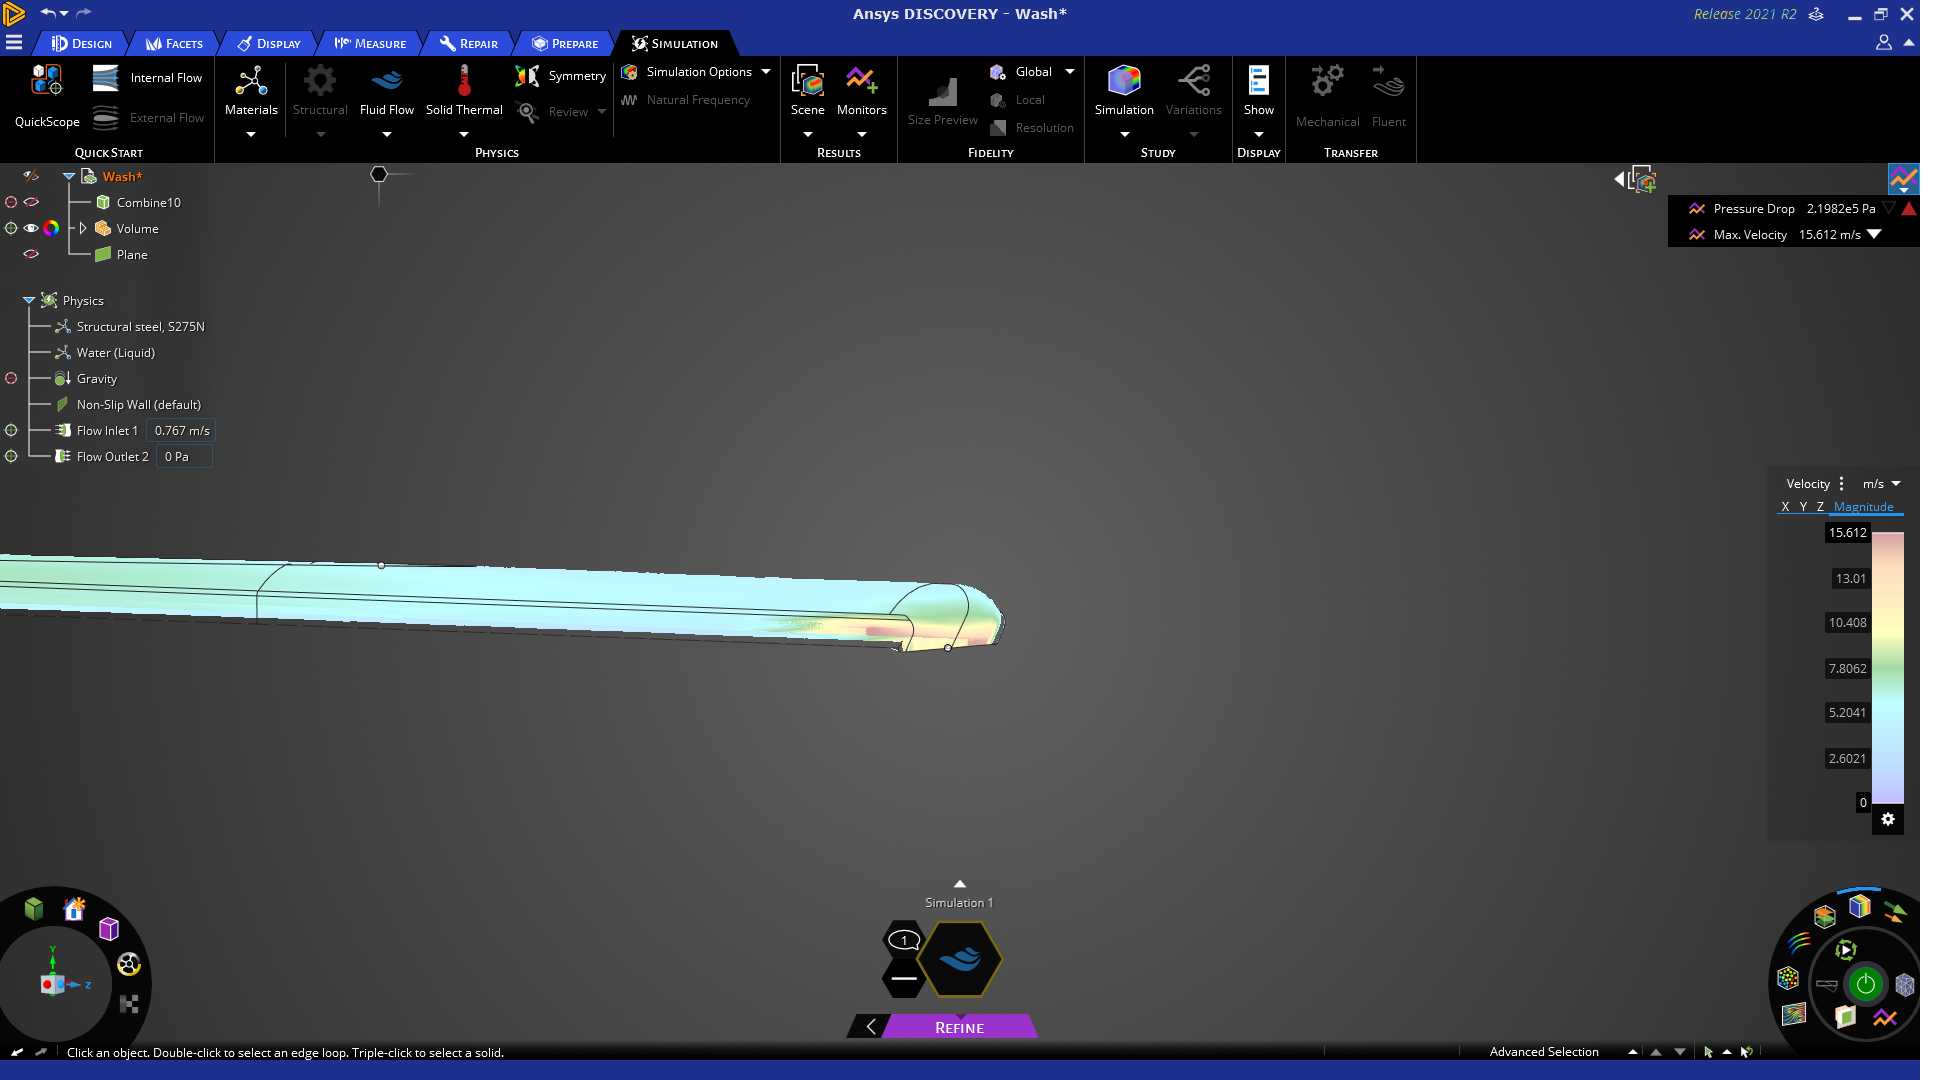Open the Simulation study tool

pos(1124,91)
